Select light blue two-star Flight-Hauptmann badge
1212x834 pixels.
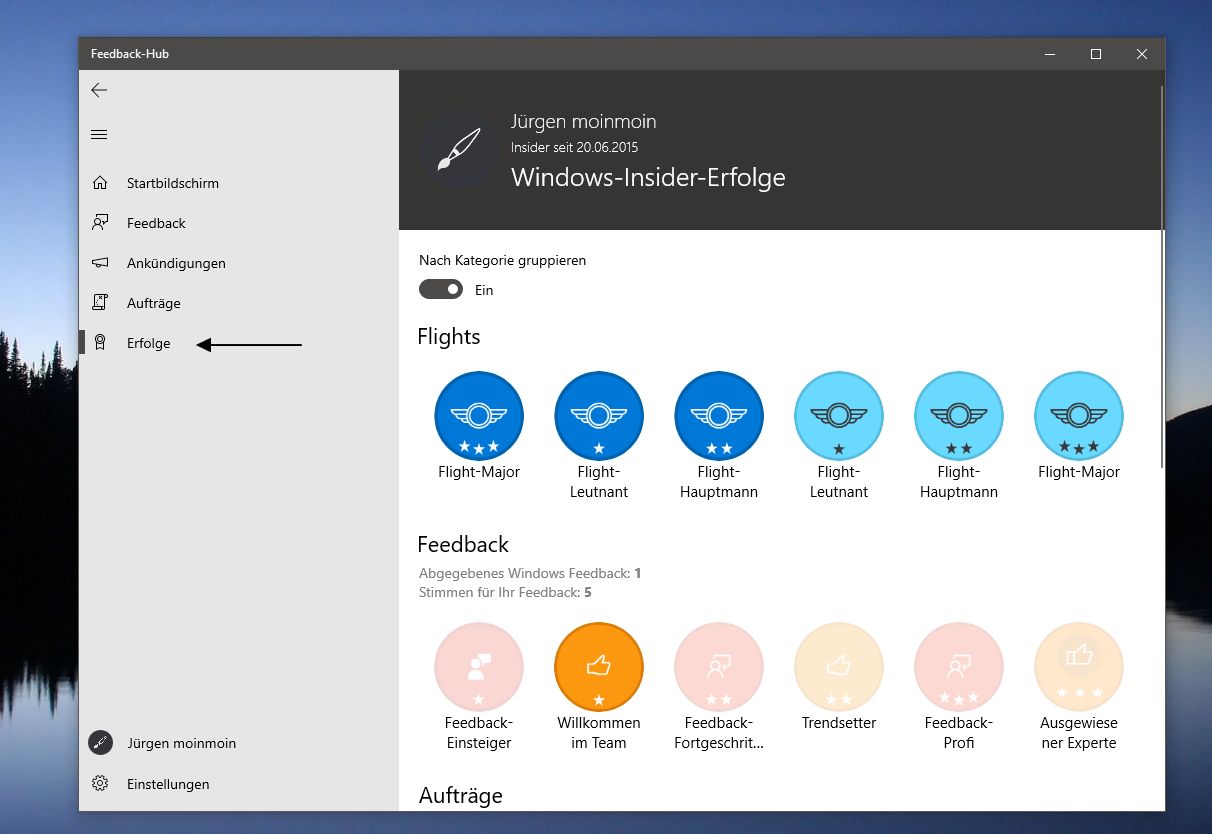[959, 416]
